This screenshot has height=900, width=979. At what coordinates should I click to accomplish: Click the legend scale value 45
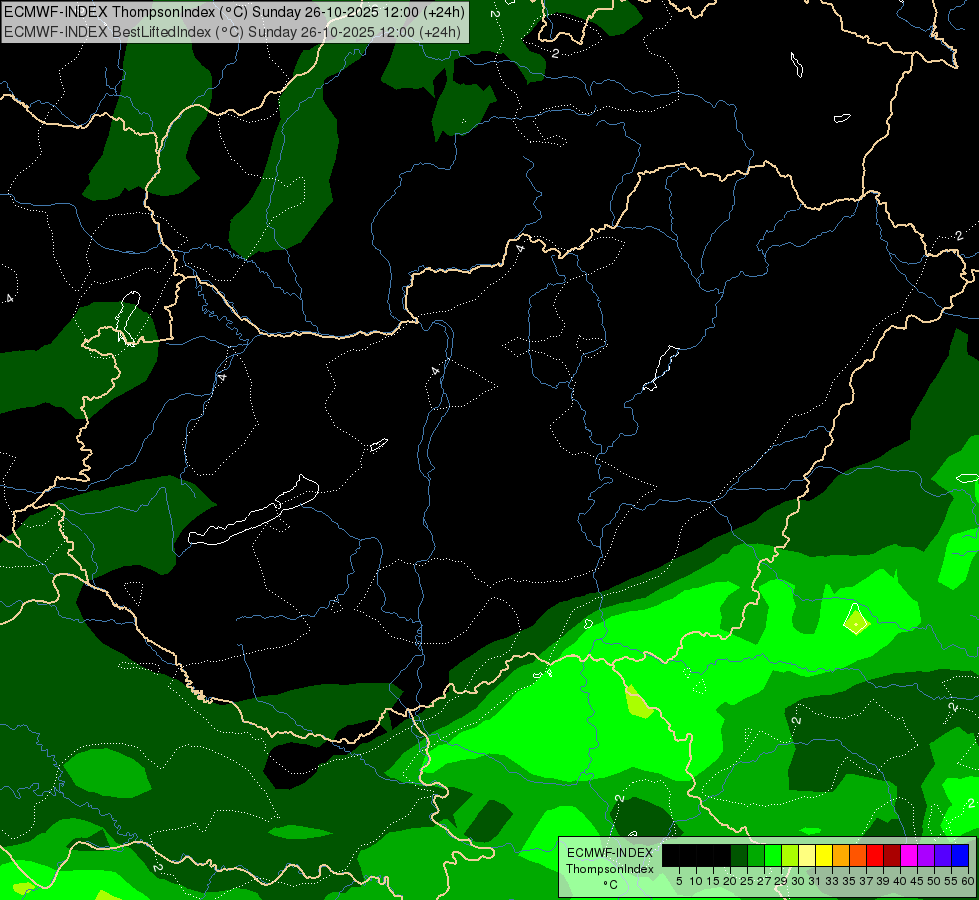pyautogui.click(x=917, y=881)
